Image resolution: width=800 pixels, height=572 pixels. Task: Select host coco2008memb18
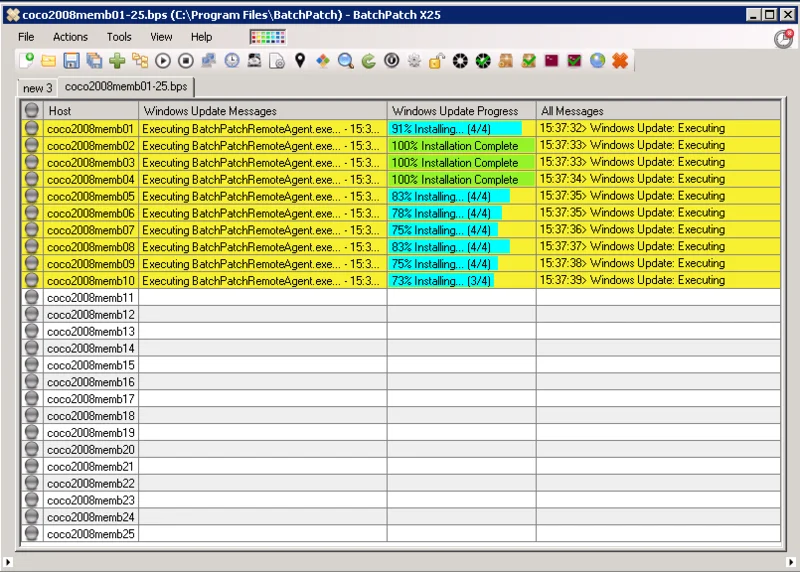(91, 416)
